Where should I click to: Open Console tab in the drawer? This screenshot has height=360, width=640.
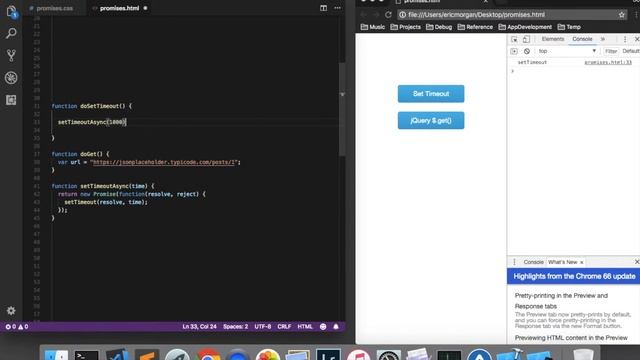coord(533,262)
